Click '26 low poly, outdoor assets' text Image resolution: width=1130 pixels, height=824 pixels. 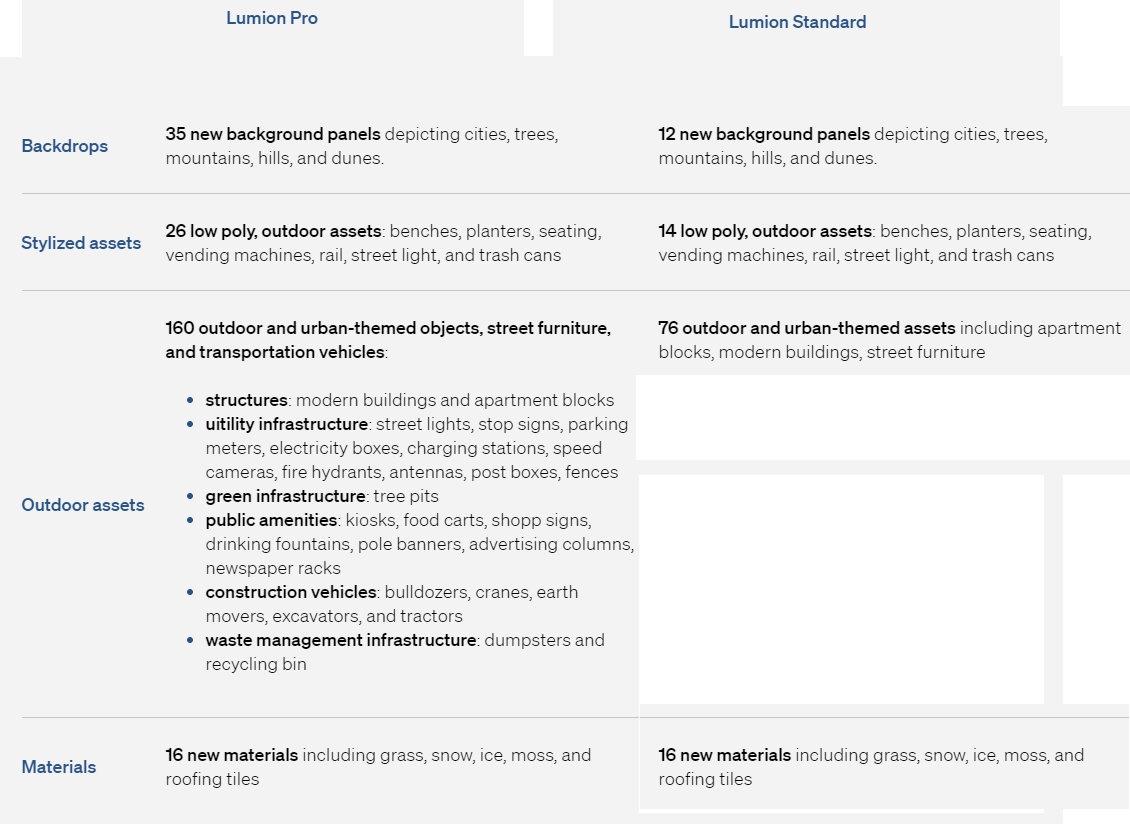click(274, 231)
